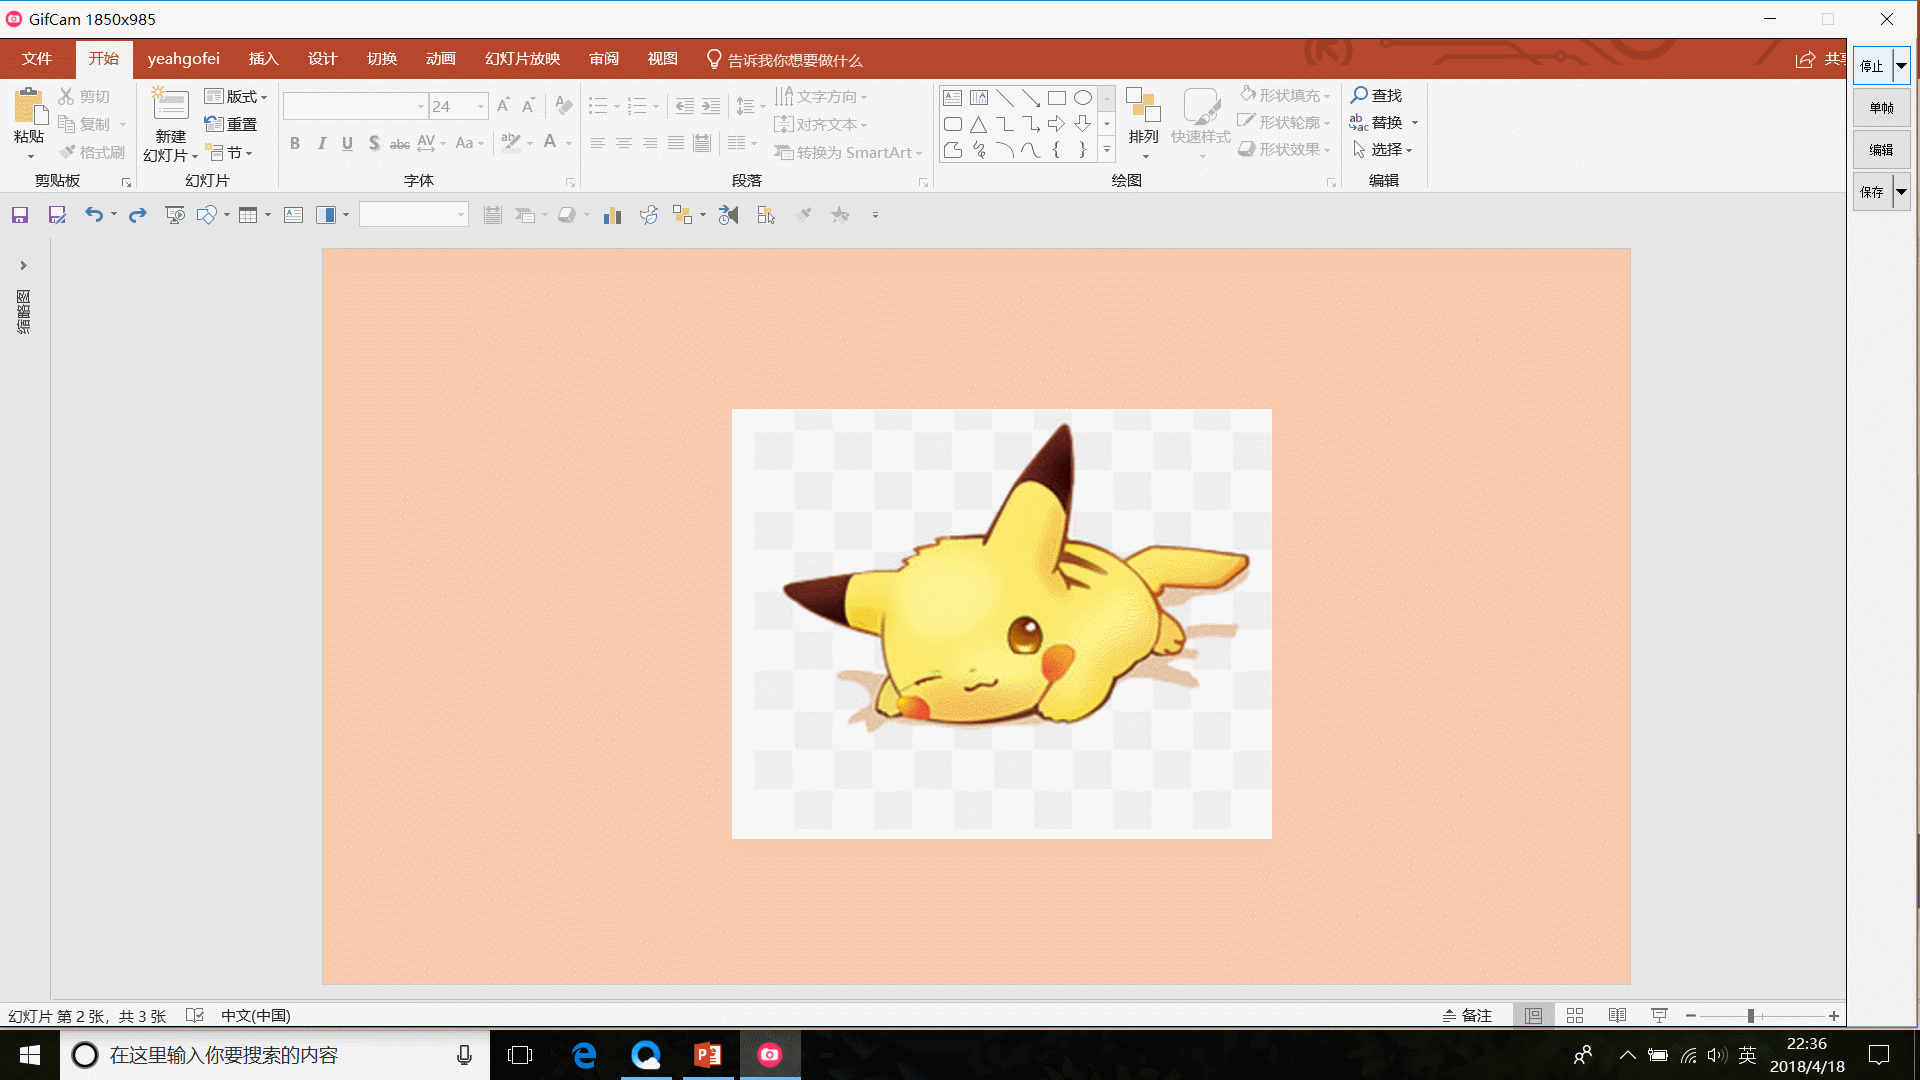Toggle reading view in status bar
1920x1080 pixels.
(1617, 1015)
